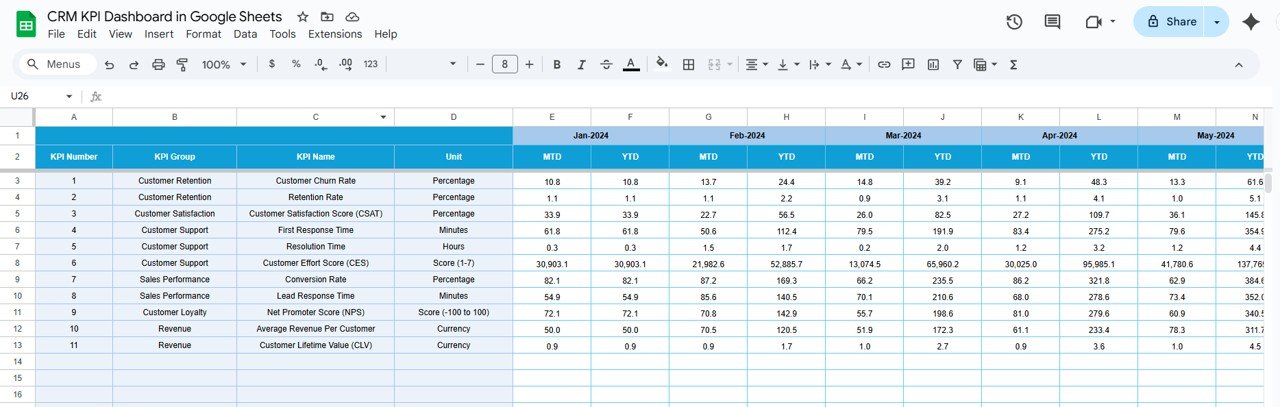Image resolution: width=1280 pixels, height=407 pixels.
Task: Insert a link
Action: (x=884, y=64)
